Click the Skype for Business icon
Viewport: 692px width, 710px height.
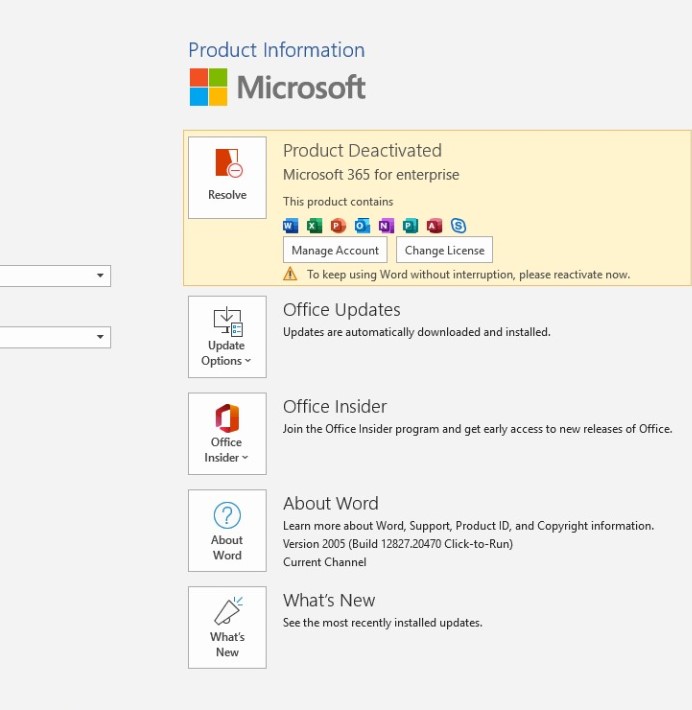458,225
